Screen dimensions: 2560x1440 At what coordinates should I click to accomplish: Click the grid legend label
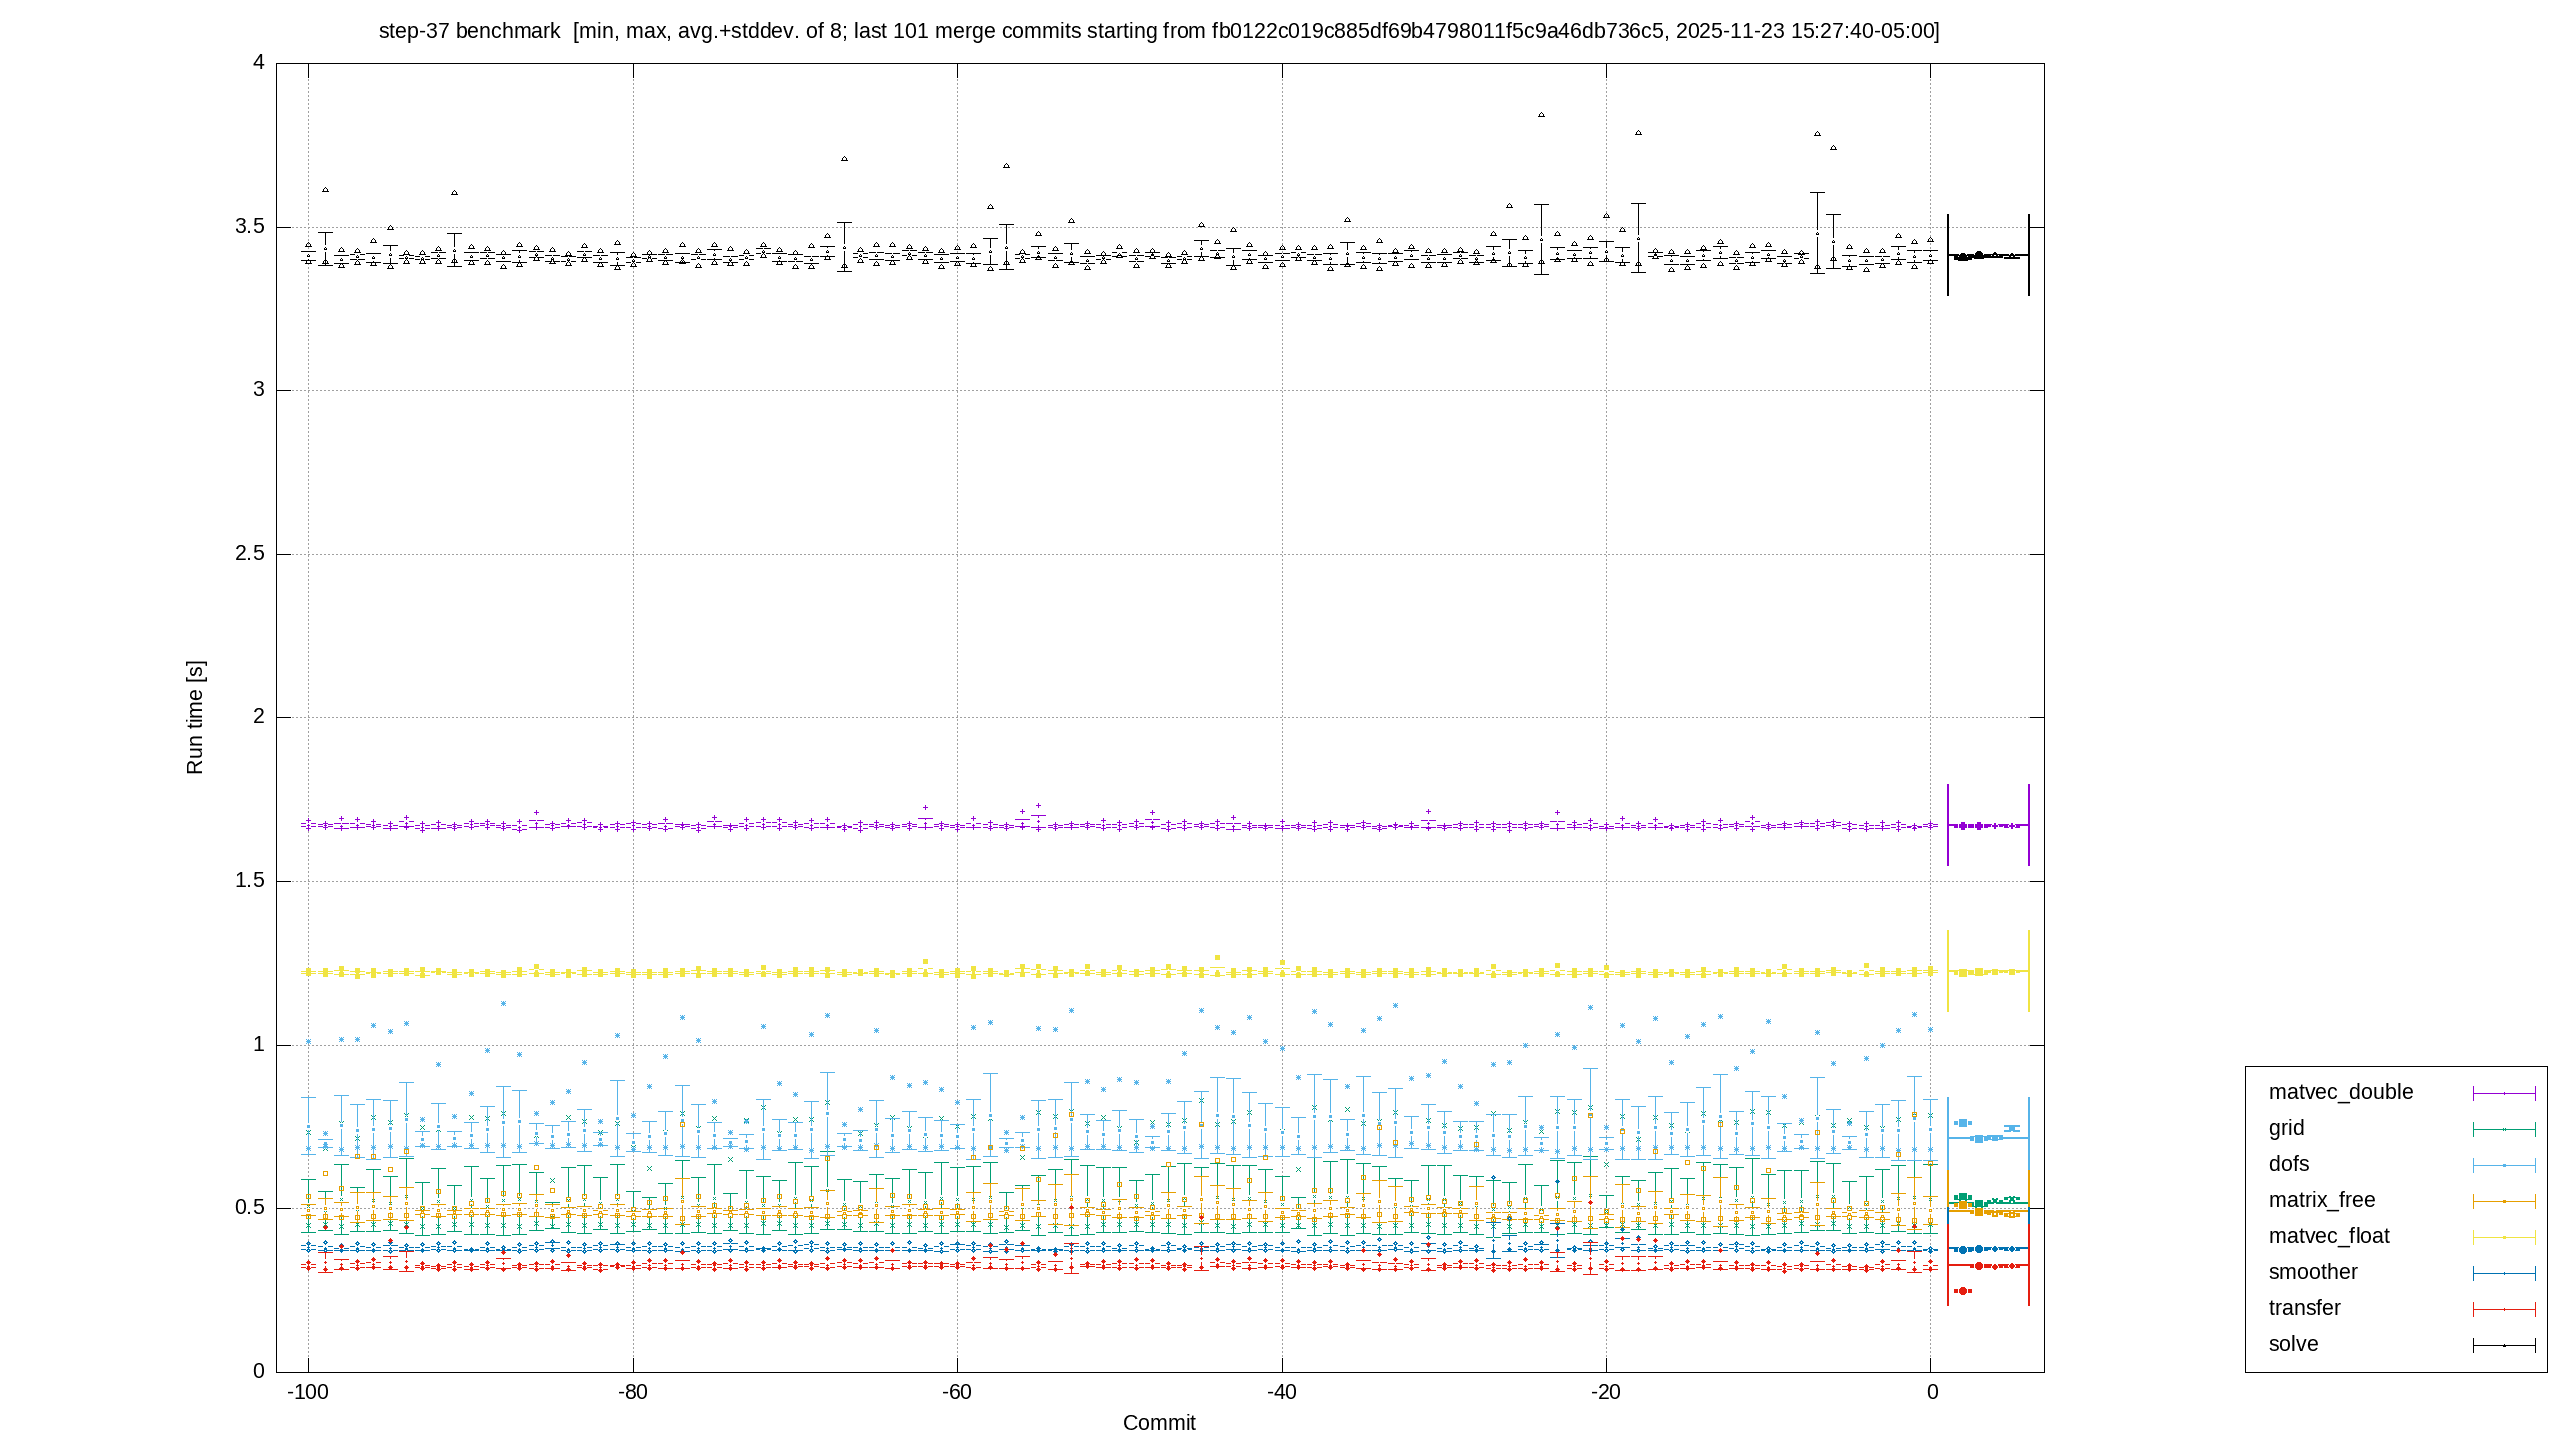2286,1128
